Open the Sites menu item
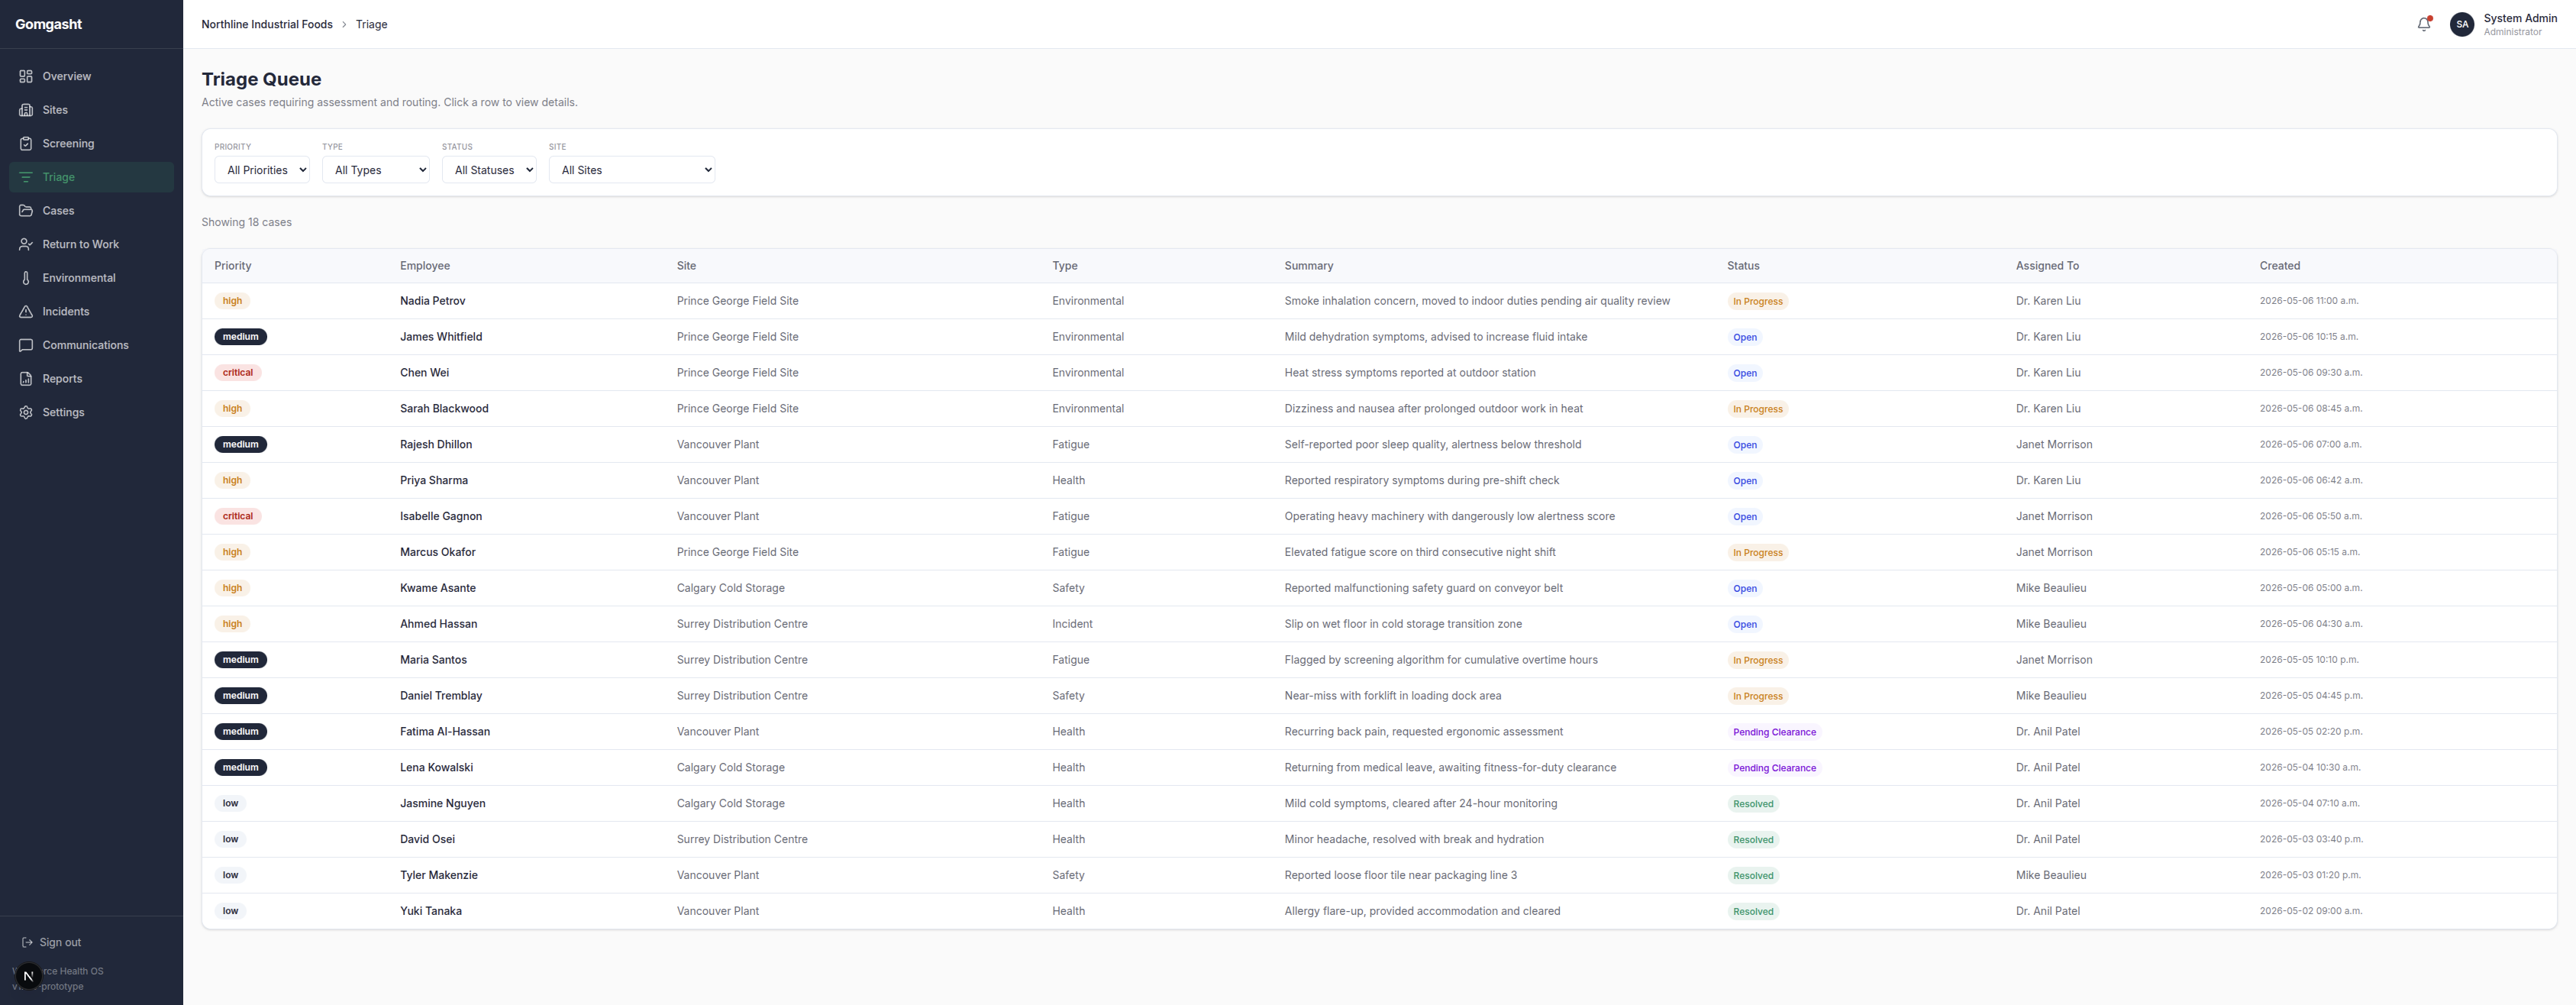The image size is (2576, 1005). point(91,110)
